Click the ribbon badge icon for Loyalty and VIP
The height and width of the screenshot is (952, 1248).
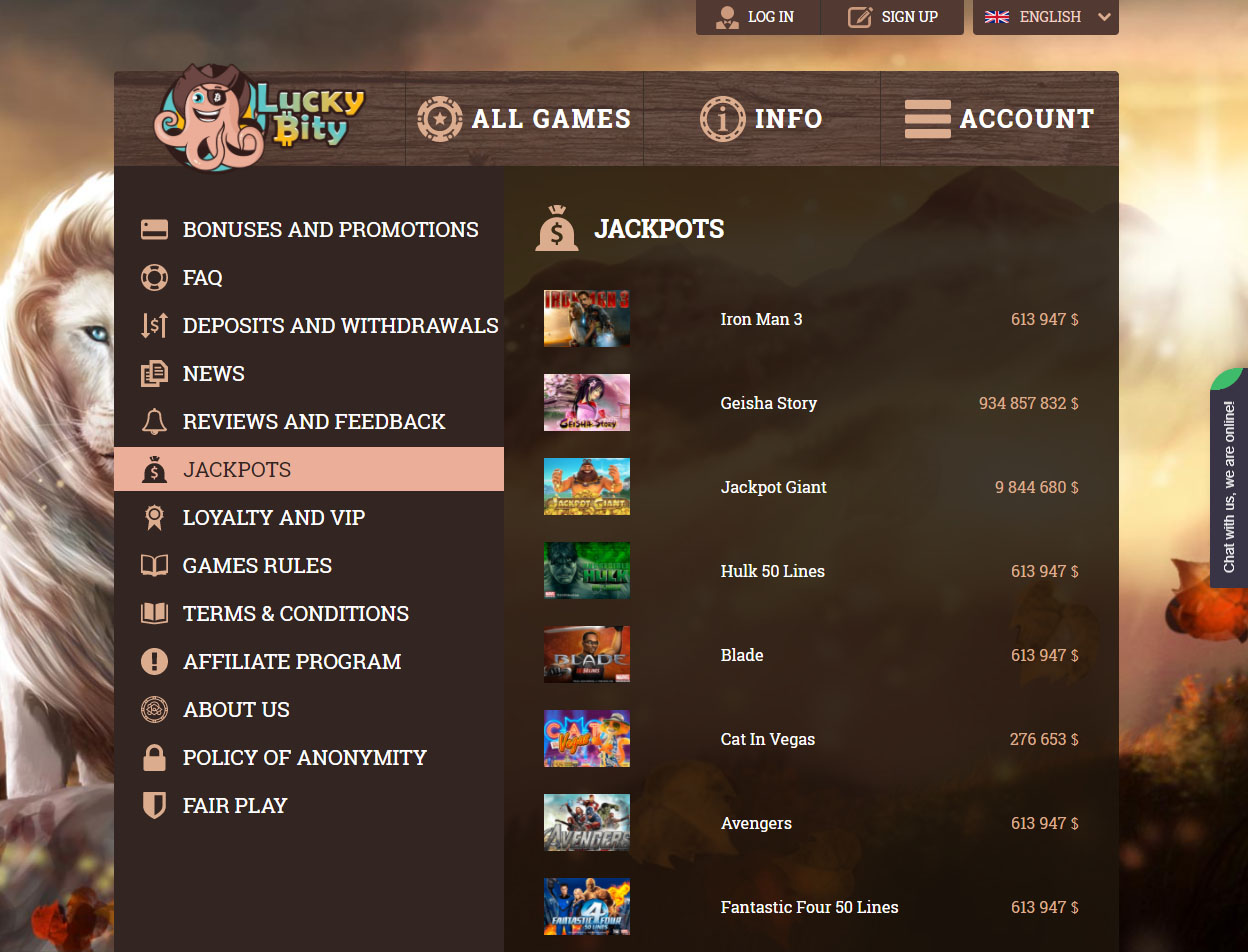pos(154,518)
